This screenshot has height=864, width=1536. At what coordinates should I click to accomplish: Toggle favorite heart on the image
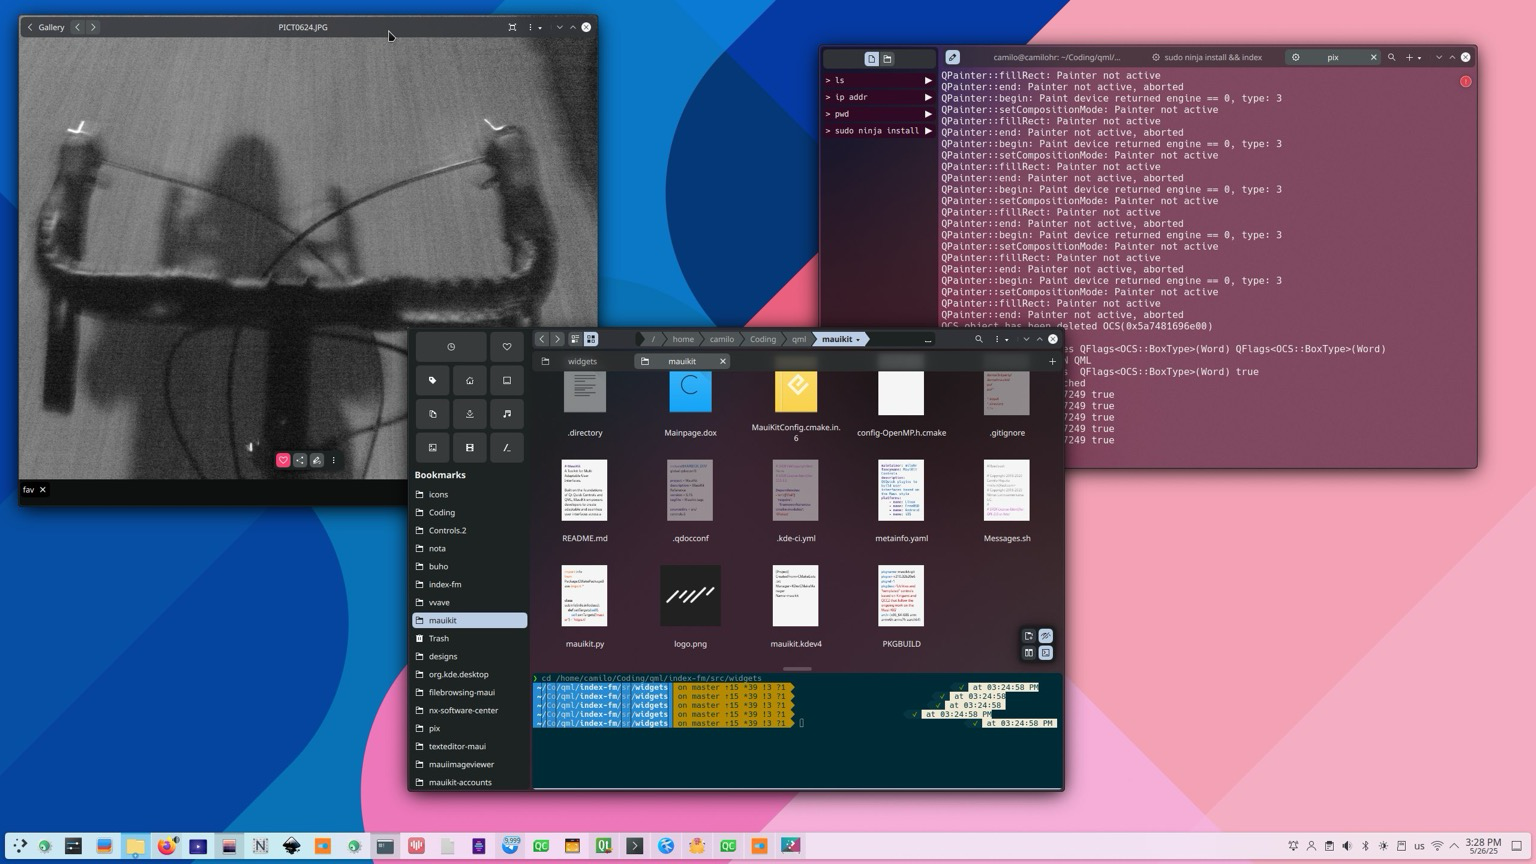[283, 461]
